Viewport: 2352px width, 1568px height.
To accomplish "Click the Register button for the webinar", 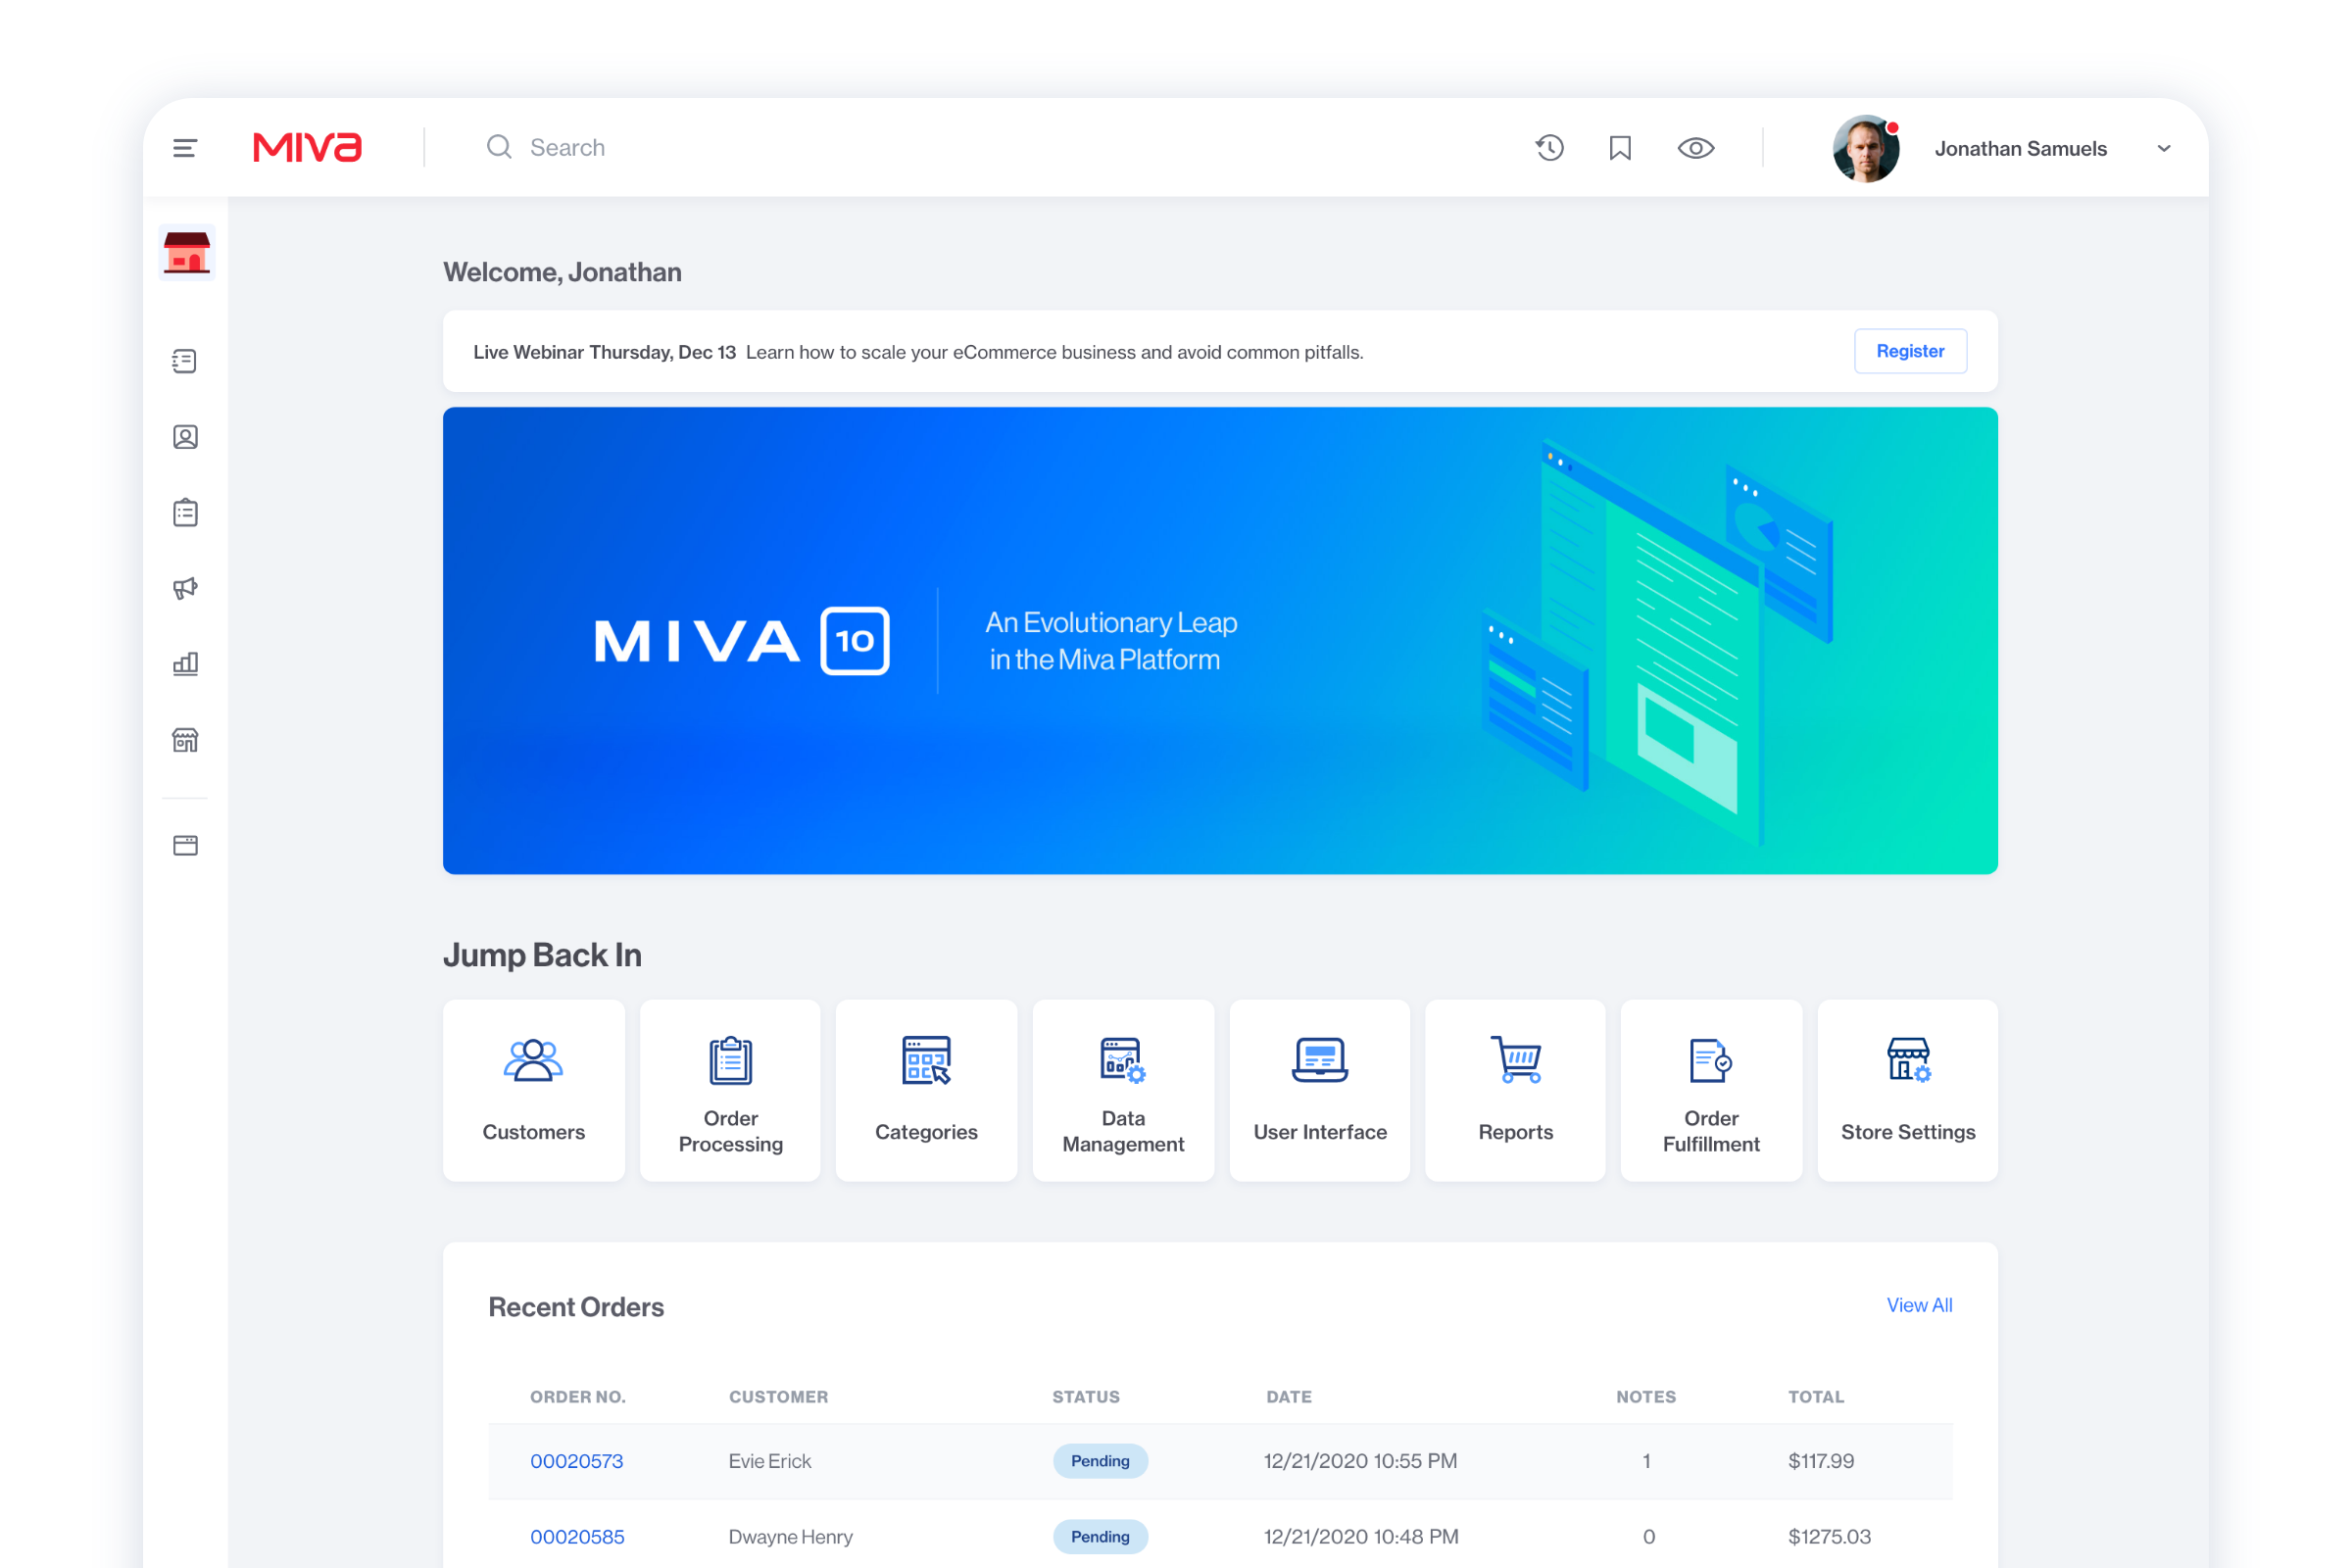I will [x=1909, y=351].
